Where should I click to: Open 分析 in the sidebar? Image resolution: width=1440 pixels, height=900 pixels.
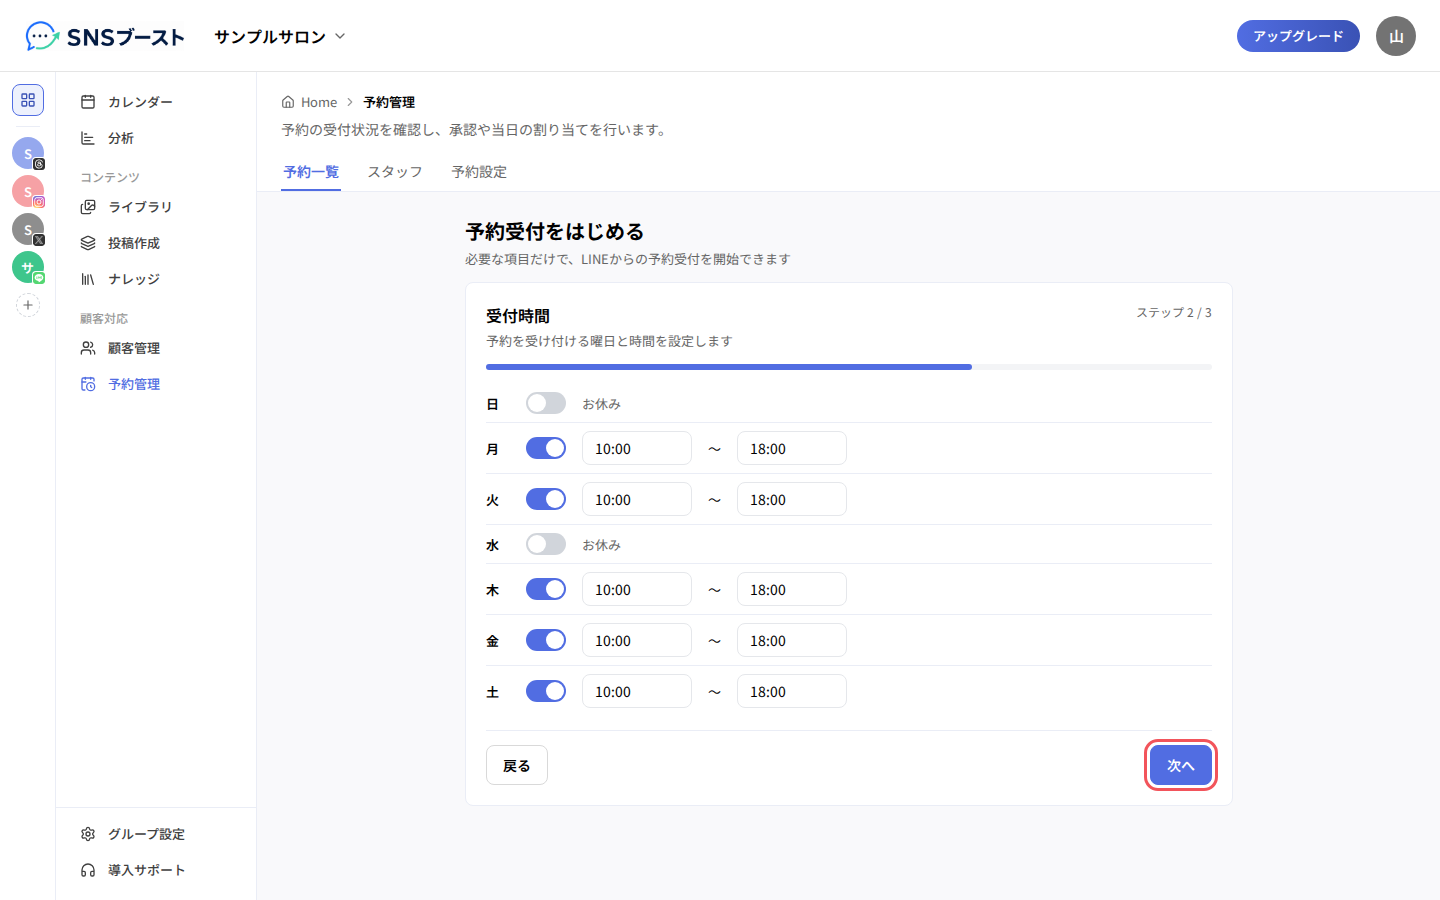pyautogui.click(x=156, y=138)
